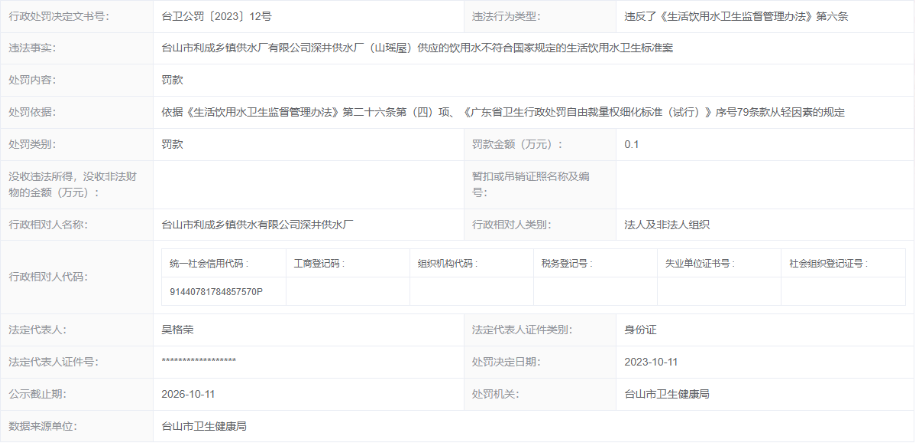Click the 法人及非法人组织 category value
The height and width of the screenshot is (443, 915).
point(667,225)
